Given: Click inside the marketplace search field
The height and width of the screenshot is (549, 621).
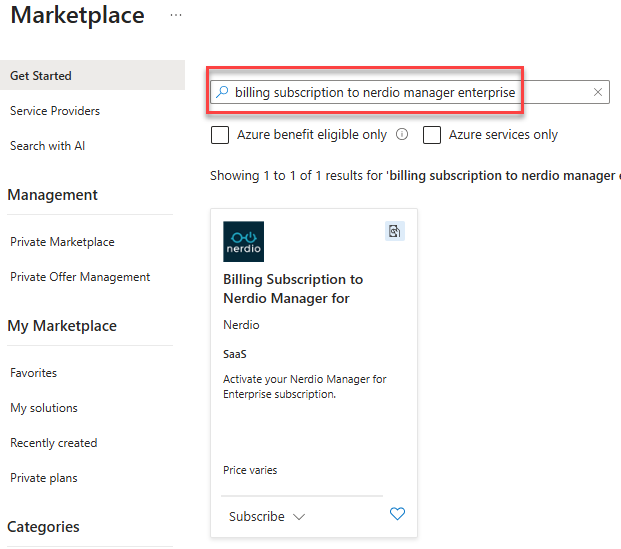Looking at the screenshot, I should pos(410,92).
